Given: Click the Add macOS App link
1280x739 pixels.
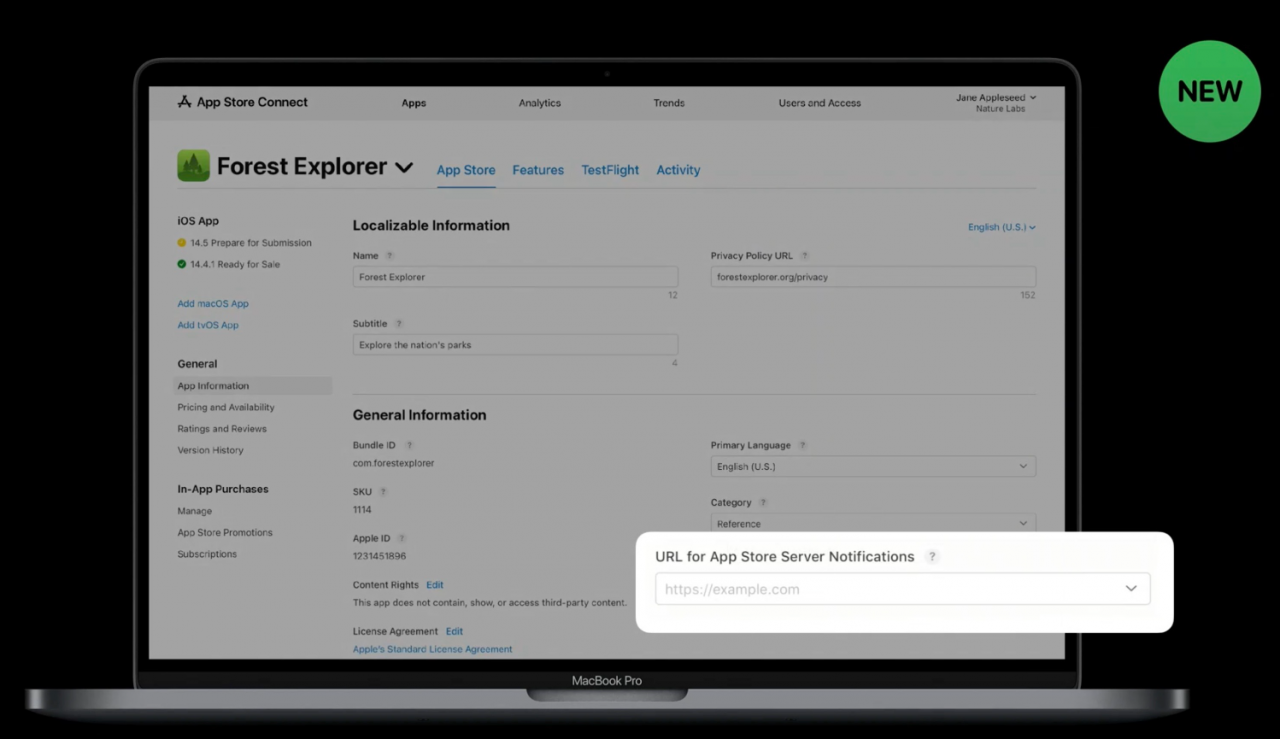Looking at the screenshot, I should 213,304.
